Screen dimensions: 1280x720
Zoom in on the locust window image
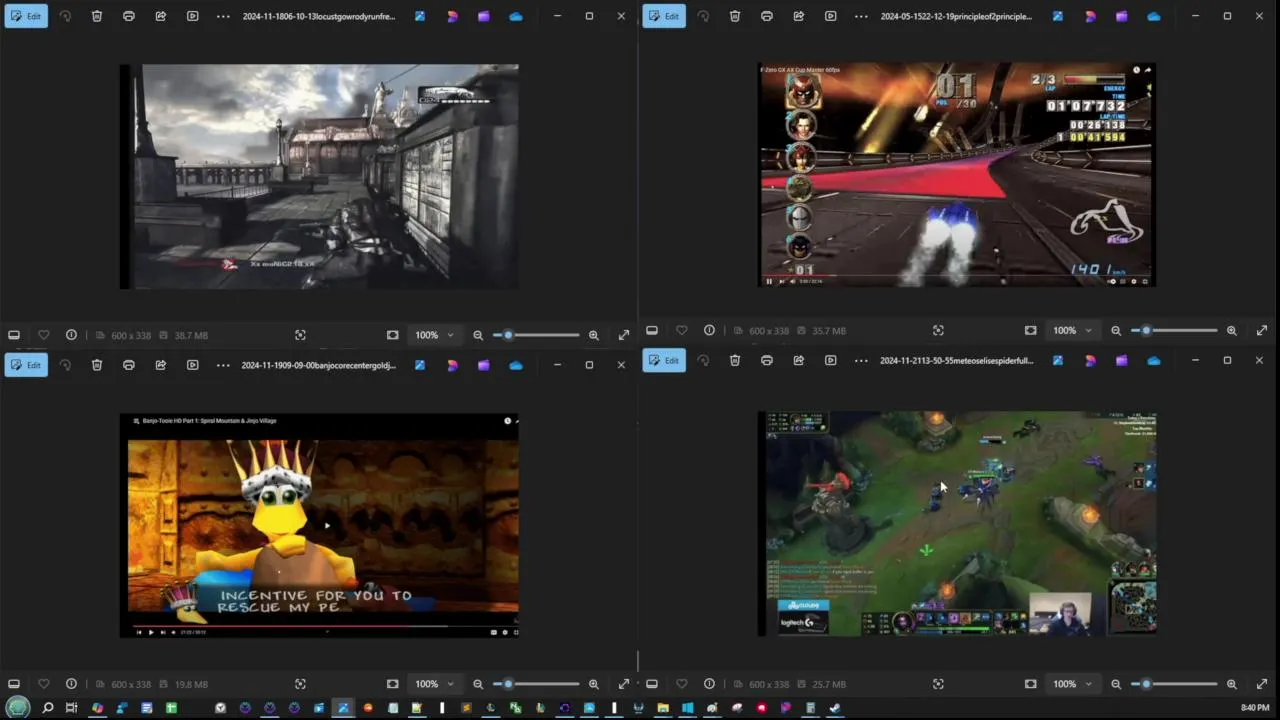(x=594, y=335)
